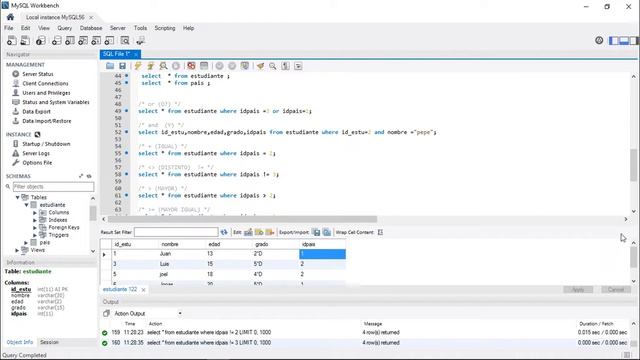
Task: Delete selected rows in result grid
Action: tap(269, 232)
